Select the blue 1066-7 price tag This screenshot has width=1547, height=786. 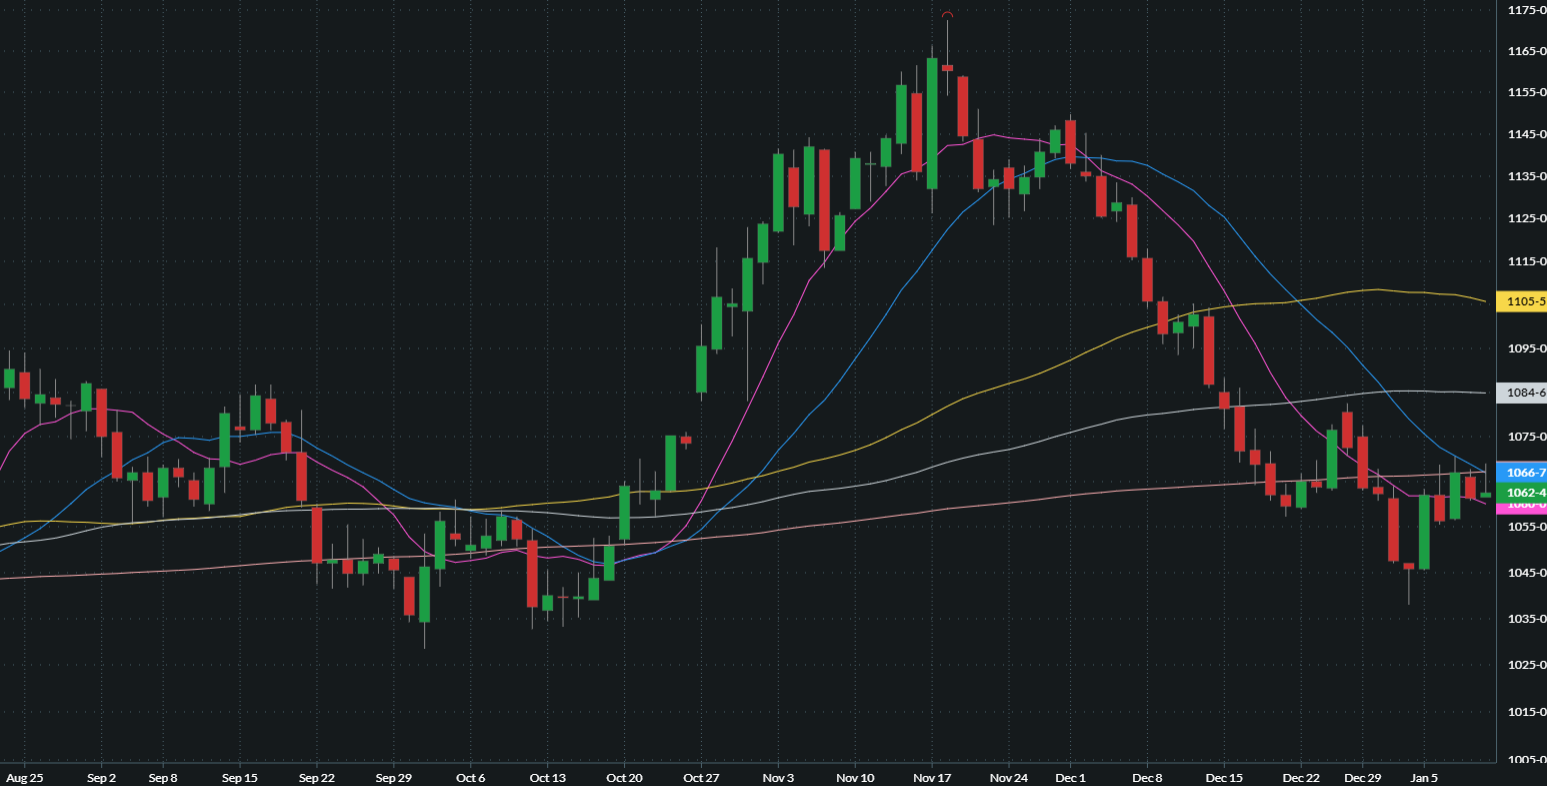point(1521,473)
